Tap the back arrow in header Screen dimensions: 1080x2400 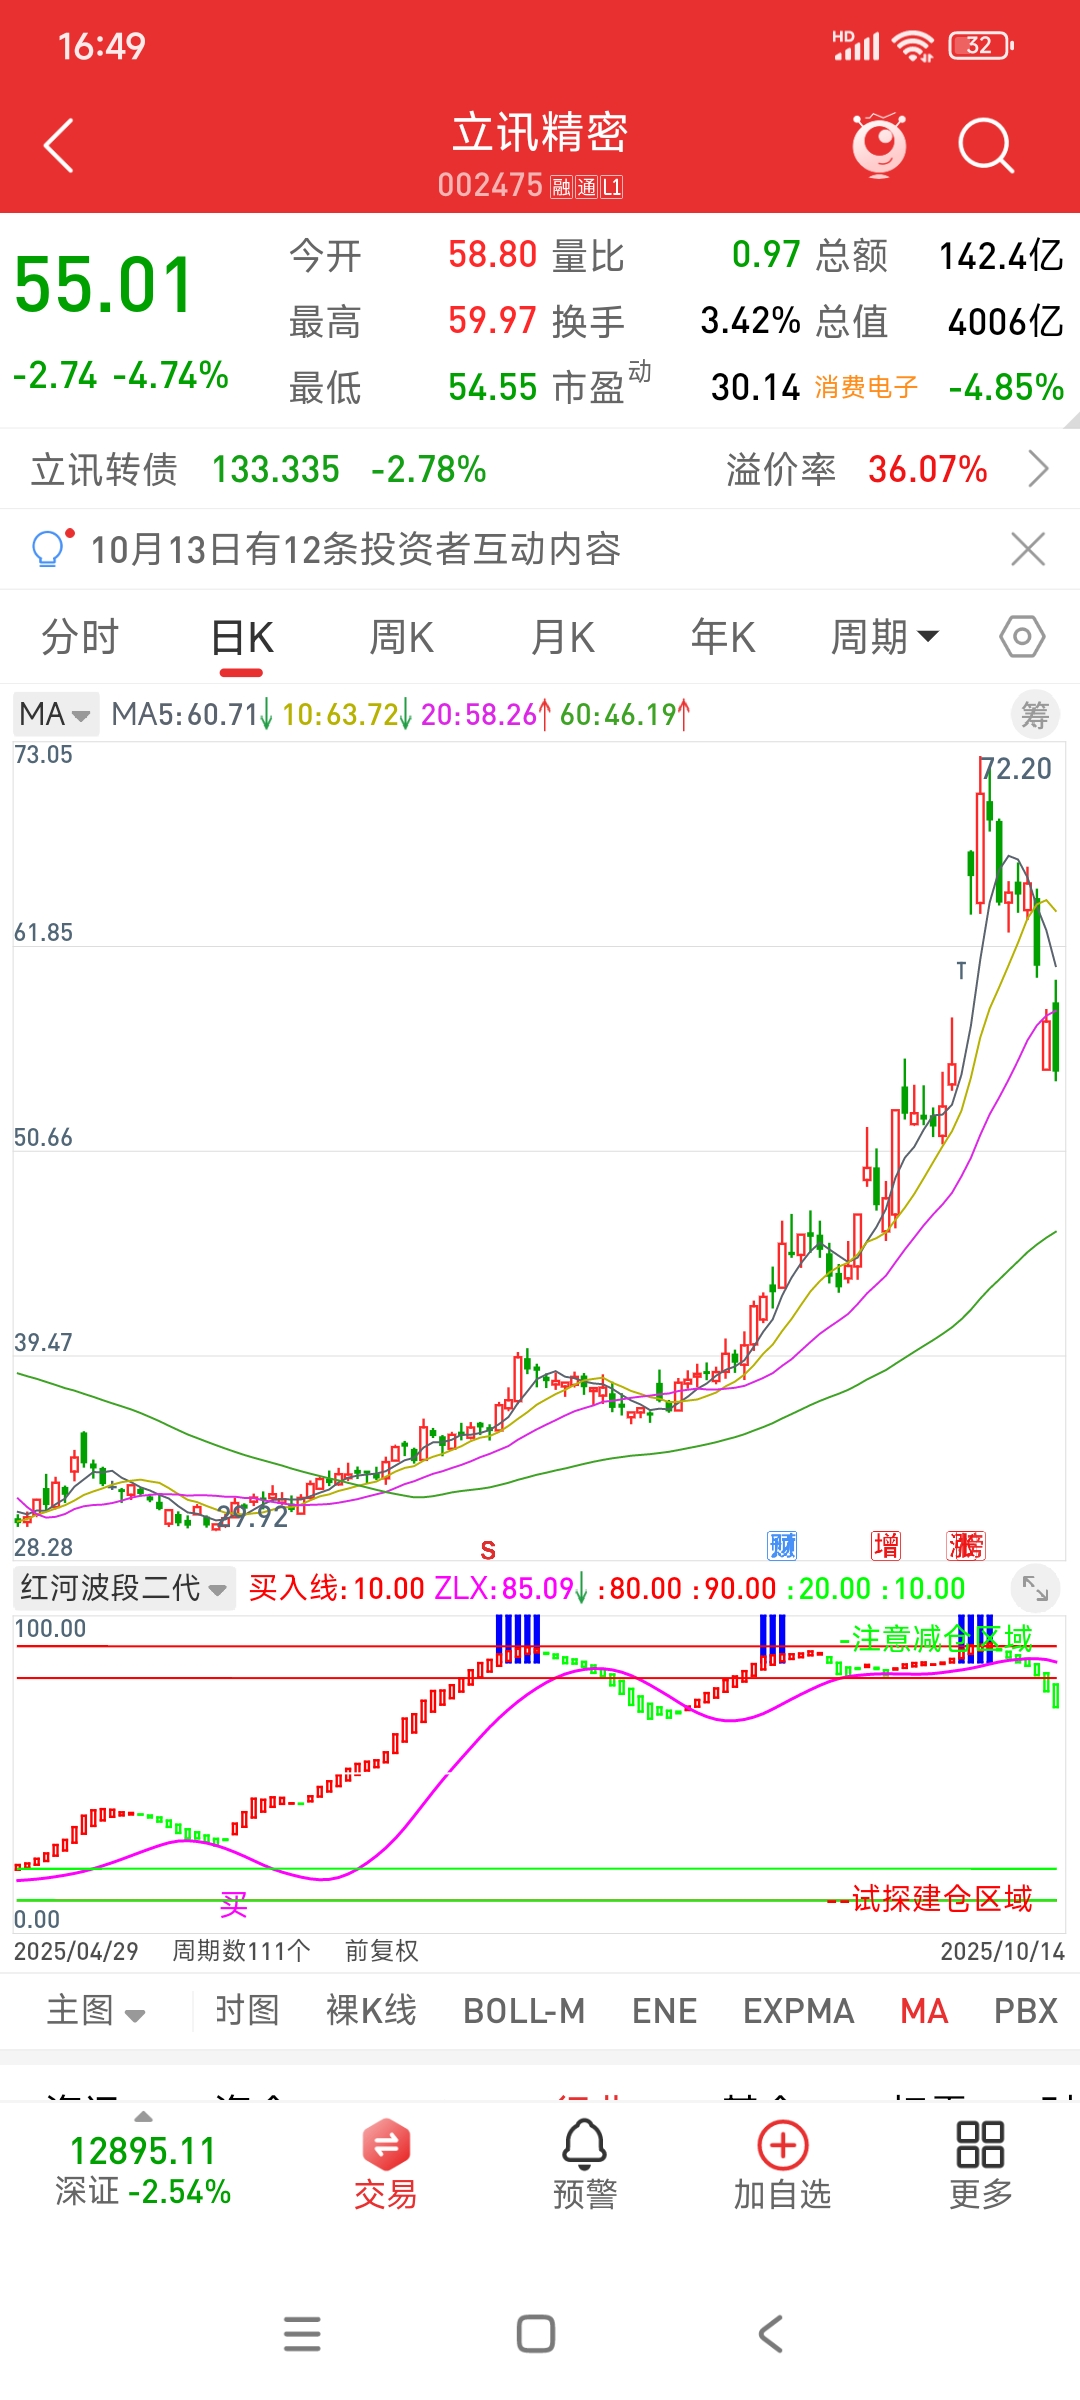tap(59, 146)
